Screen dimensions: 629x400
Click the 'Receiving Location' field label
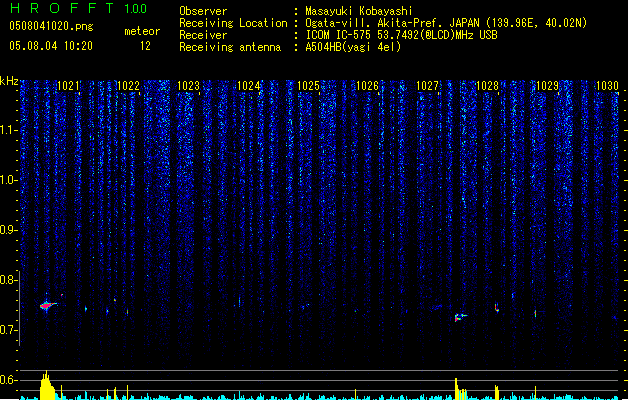tap(233, 23)
